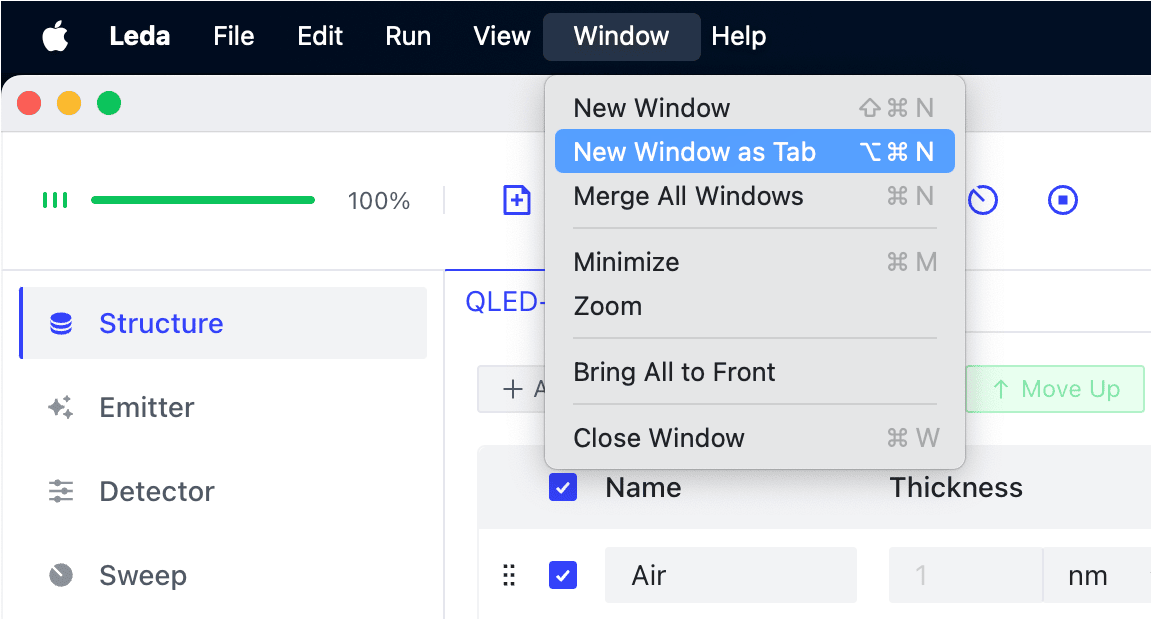Open the Run menu
The image size is (1152, 620).
(408, 36)
